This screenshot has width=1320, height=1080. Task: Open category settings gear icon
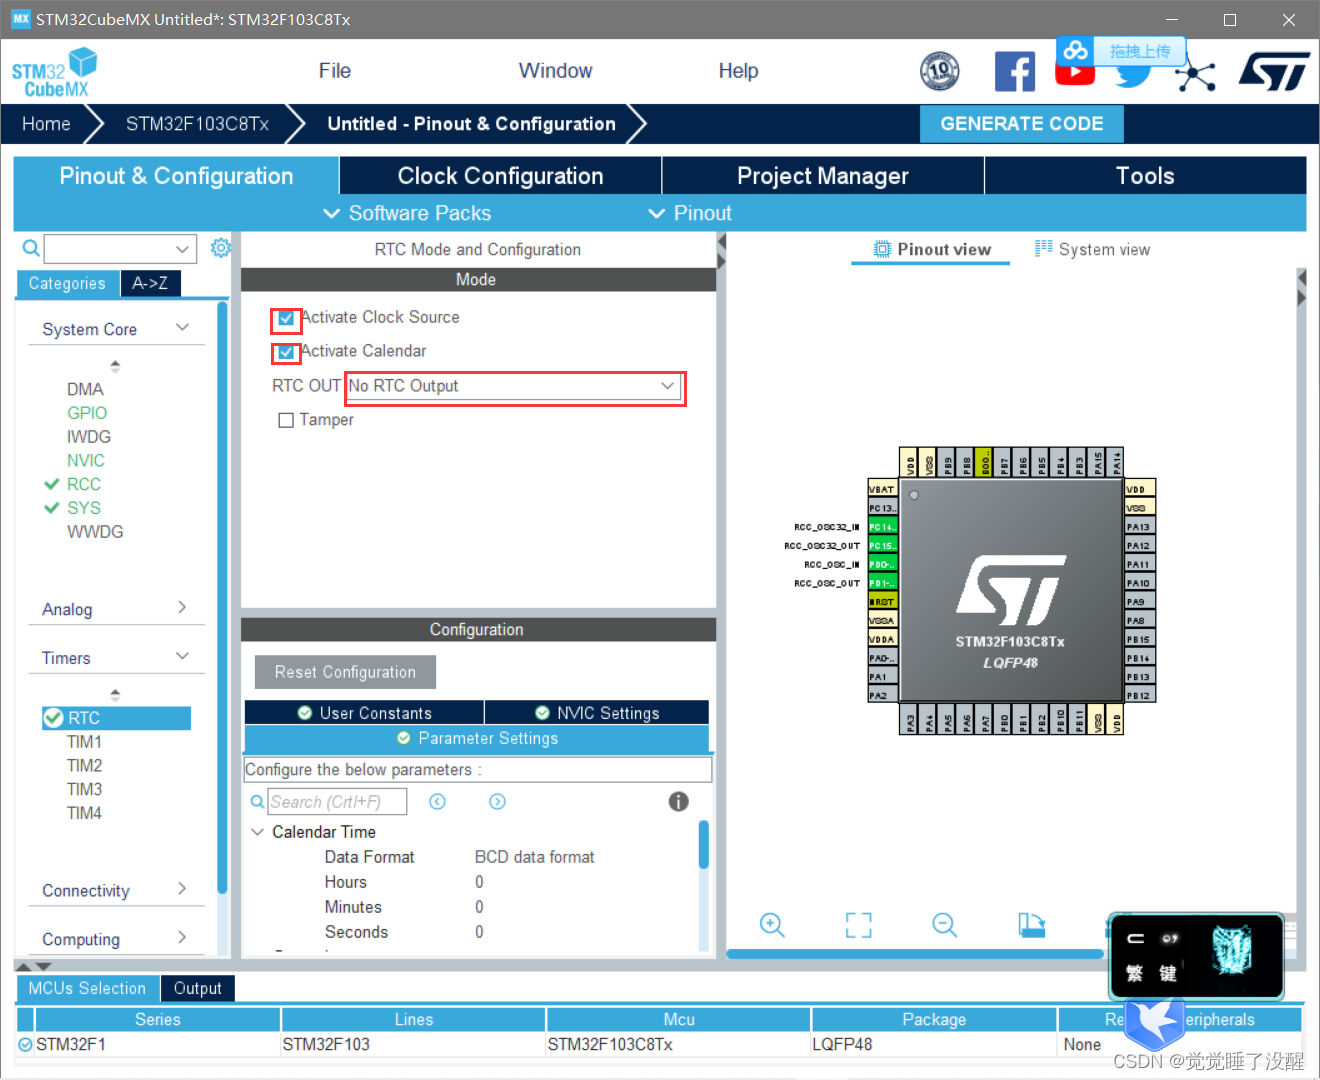(221, 247)
